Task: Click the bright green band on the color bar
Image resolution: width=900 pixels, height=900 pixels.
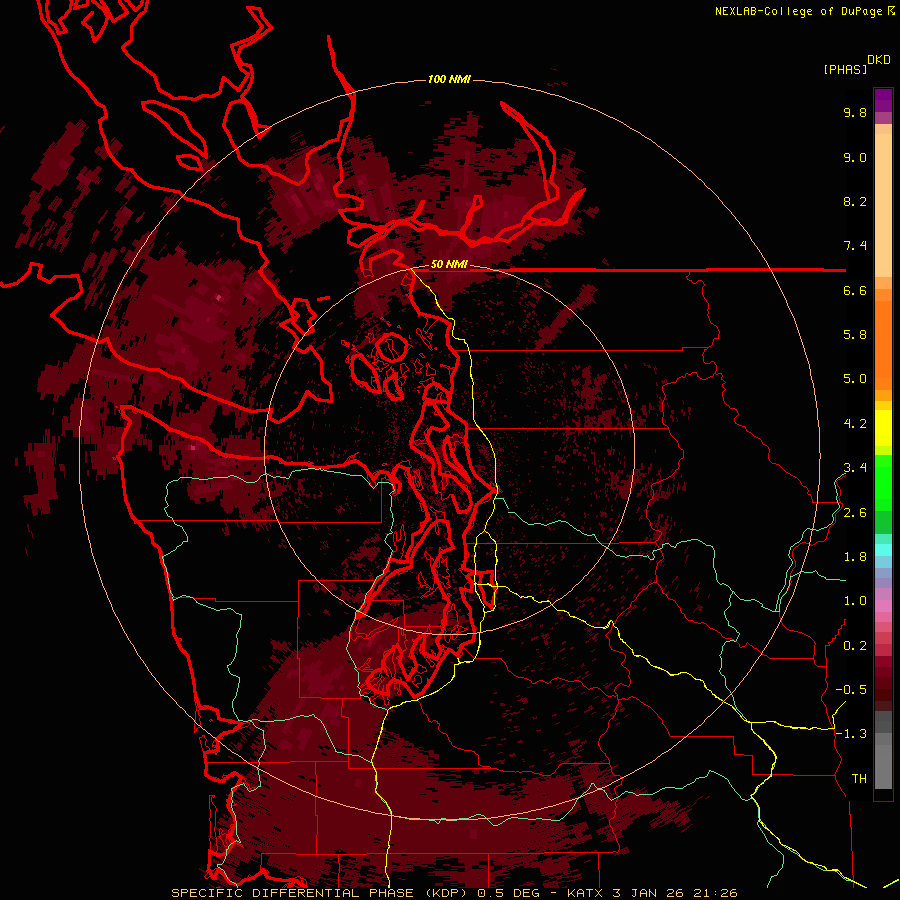Action: click(883, 482)
